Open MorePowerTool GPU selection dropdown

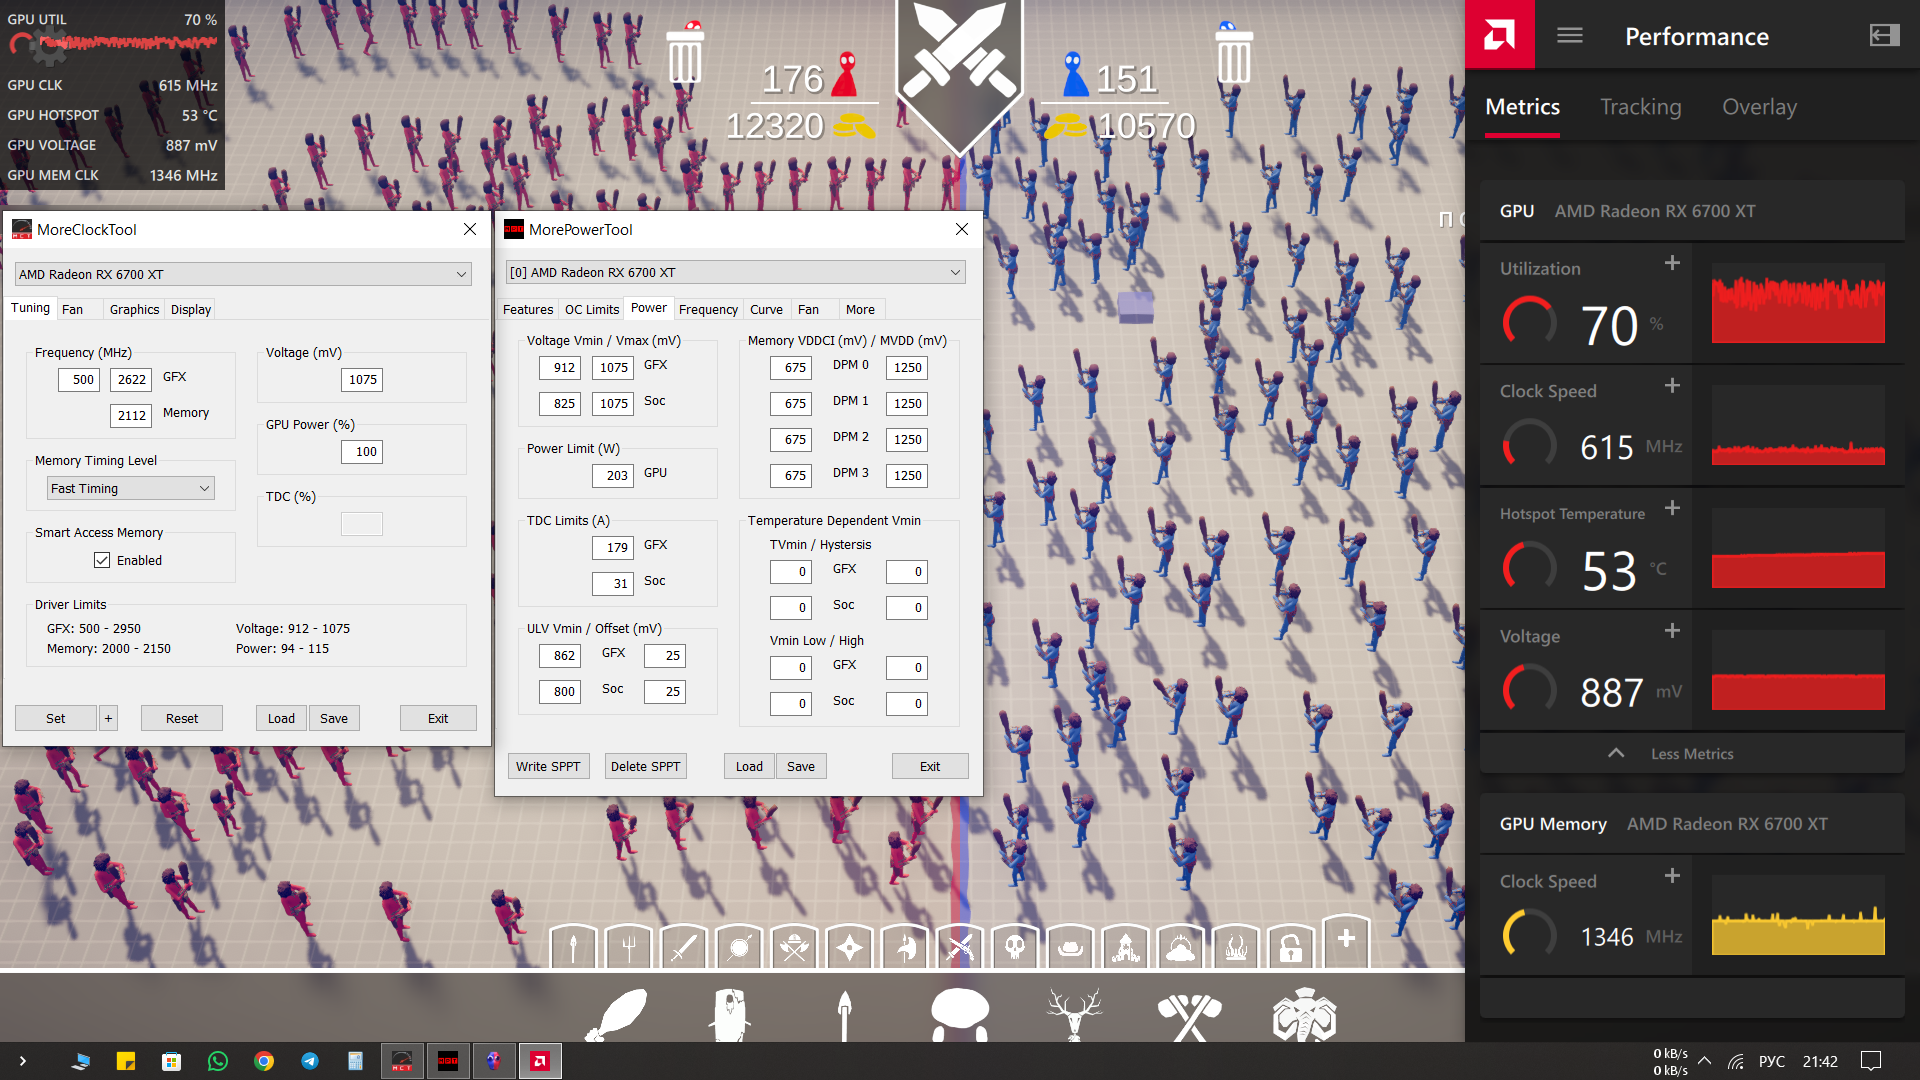[735, 272]
